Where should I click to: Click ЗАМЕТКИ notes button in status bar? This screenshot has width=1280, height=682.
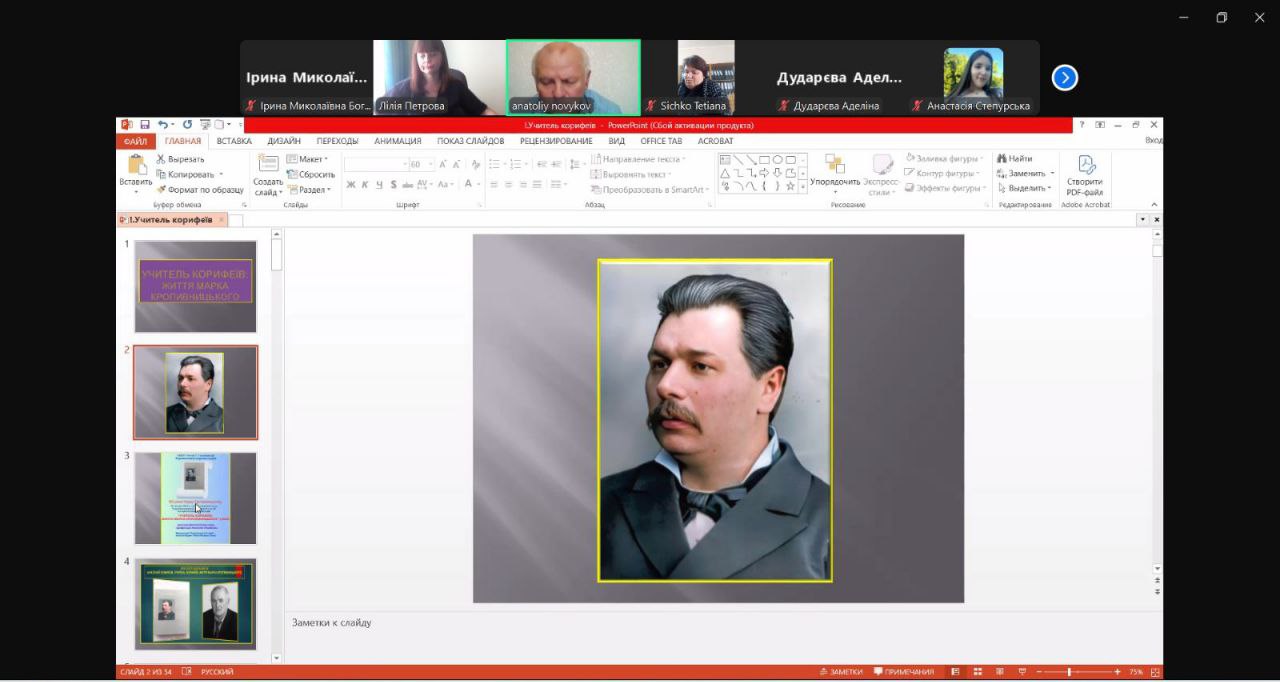841,672
